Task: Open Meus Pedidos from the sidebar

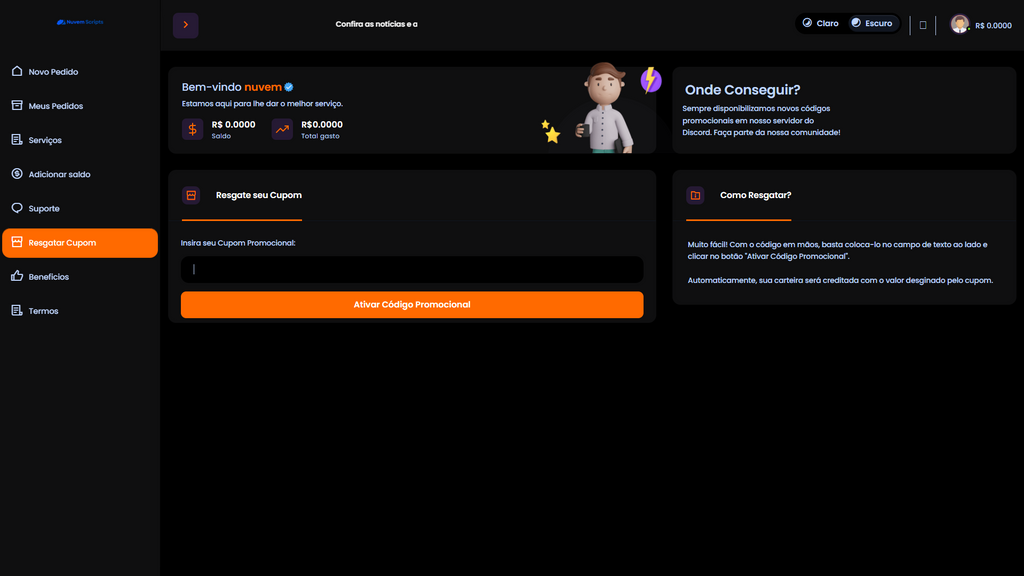Action: (x=55, y=106)
